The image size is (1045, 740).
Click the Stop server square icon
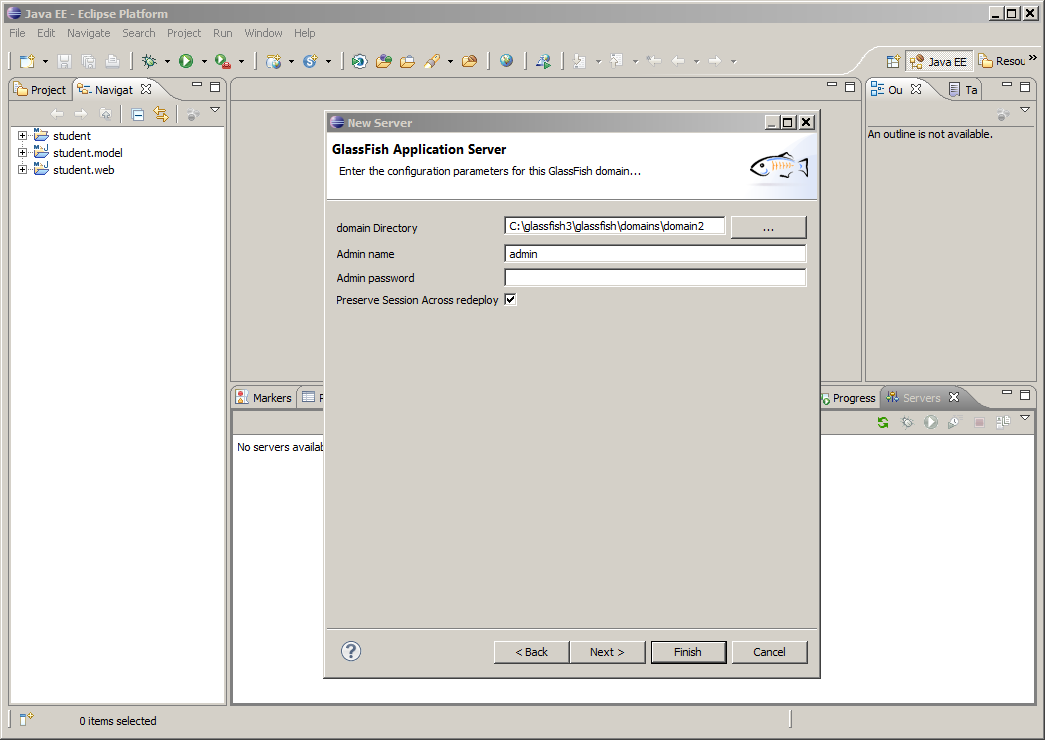[979, 422]
